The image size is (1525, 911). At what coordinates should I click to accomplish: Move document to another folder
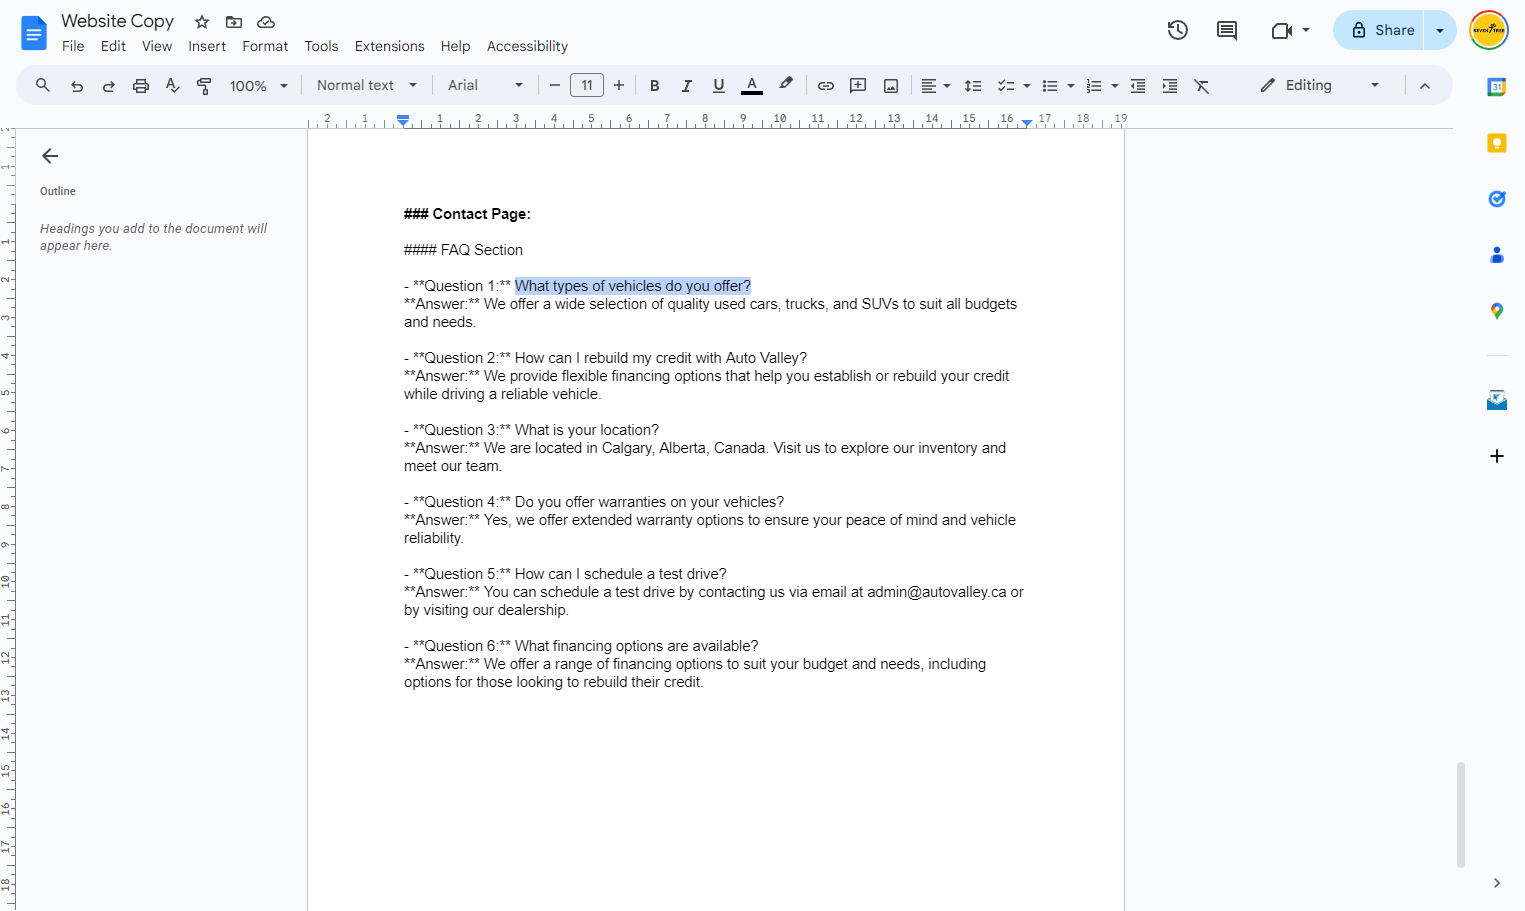[234, 22]
